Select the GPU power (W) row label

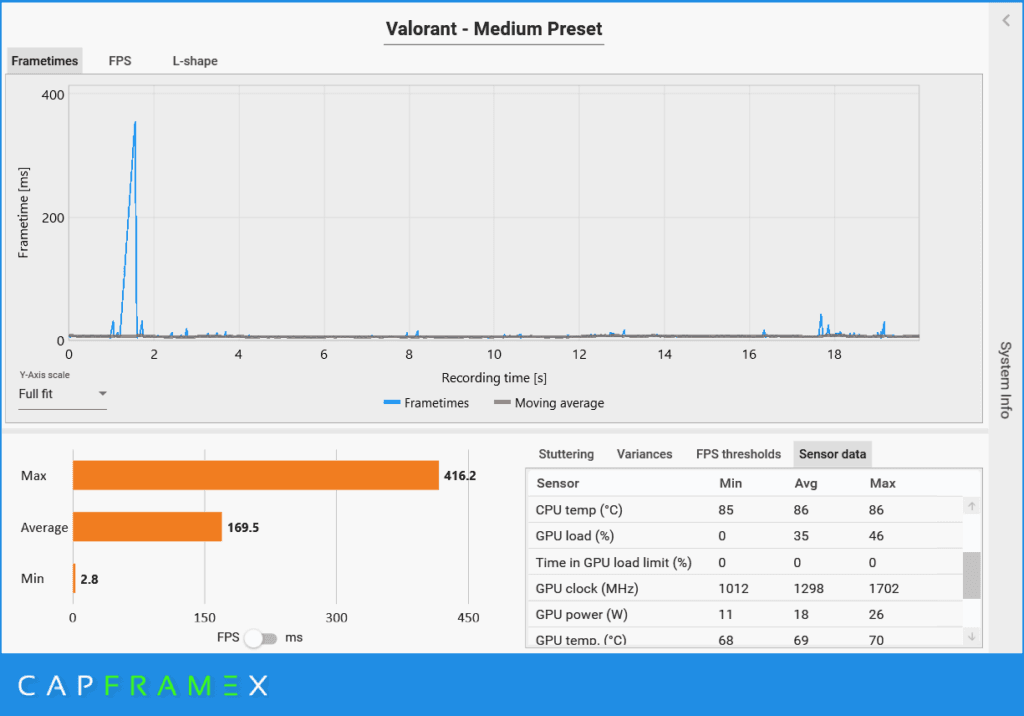coord(581,614)
